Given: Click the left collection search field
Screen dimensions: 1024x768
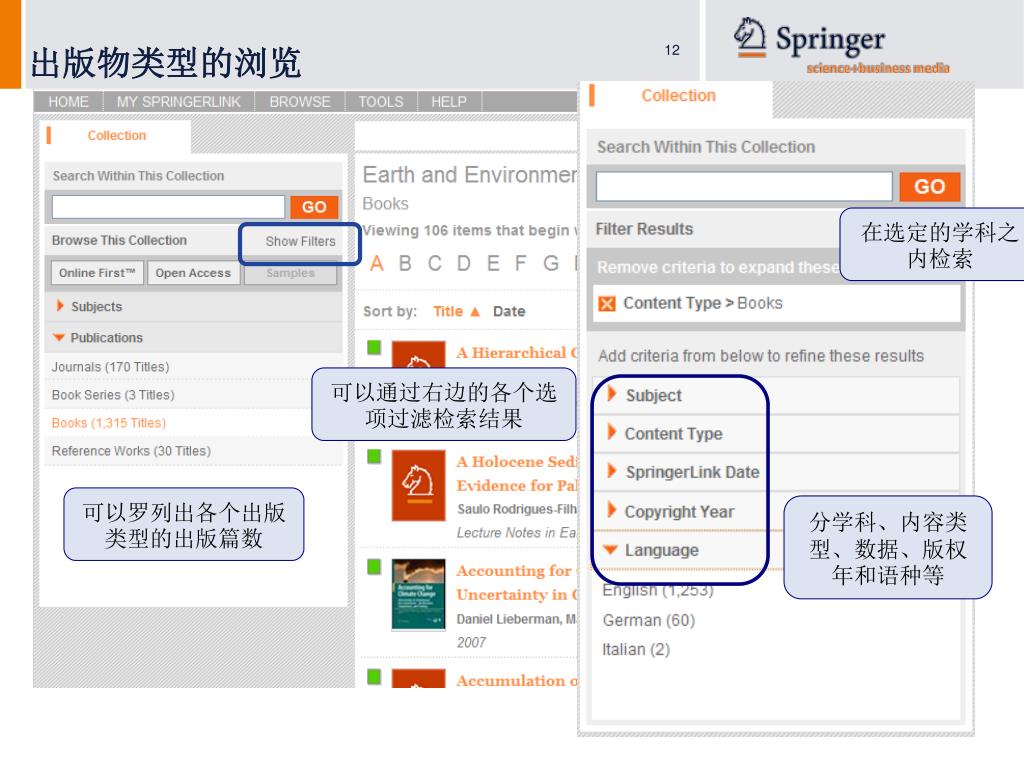Looking at the screenshot, I should click(x=168, y=207).
